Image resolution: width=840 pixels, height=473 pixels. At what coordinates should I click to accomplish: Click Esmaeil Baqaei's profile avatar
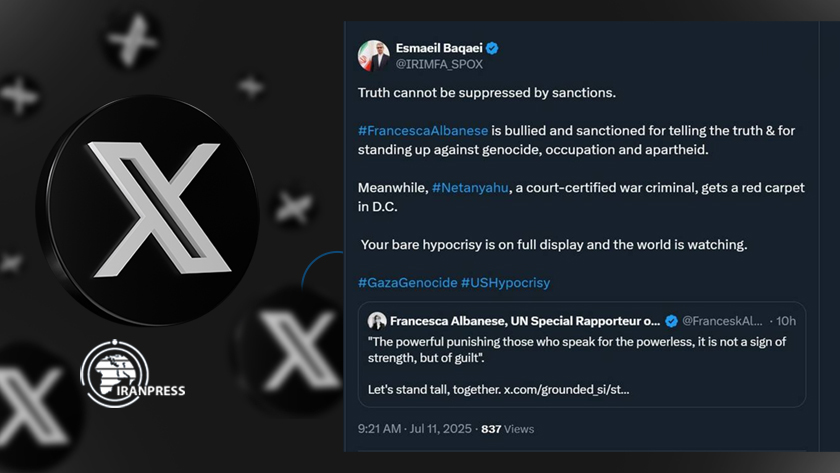(x=373, y=56)
